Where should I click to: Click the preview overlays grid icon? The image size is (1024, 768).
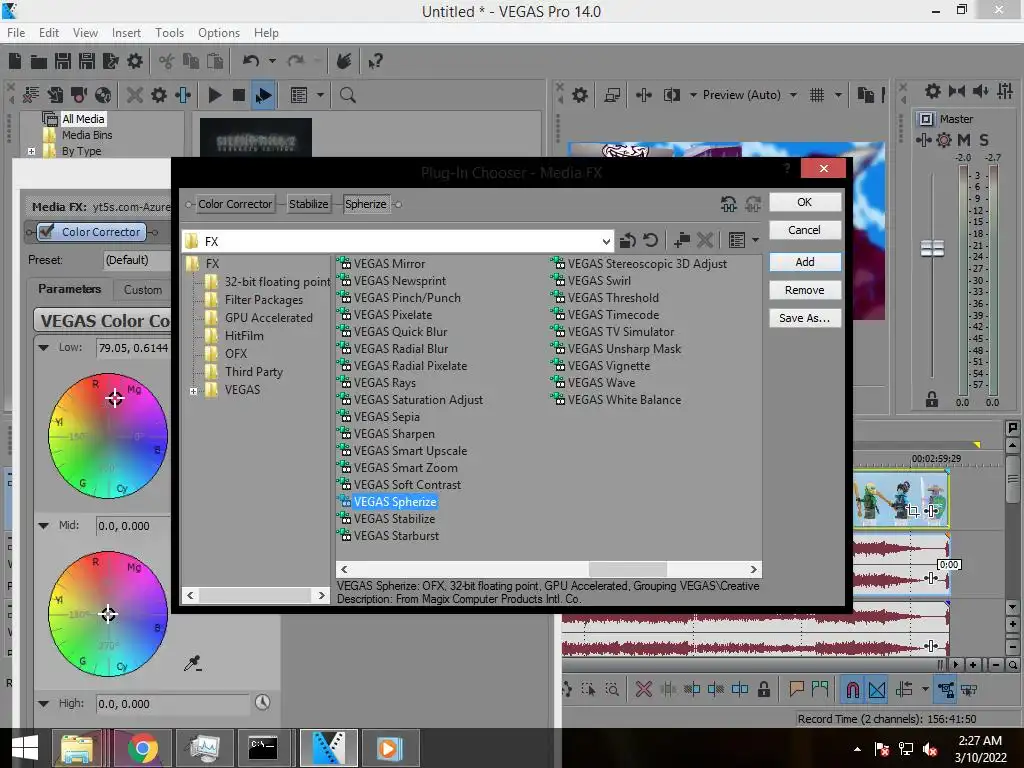tap(817, 95)
